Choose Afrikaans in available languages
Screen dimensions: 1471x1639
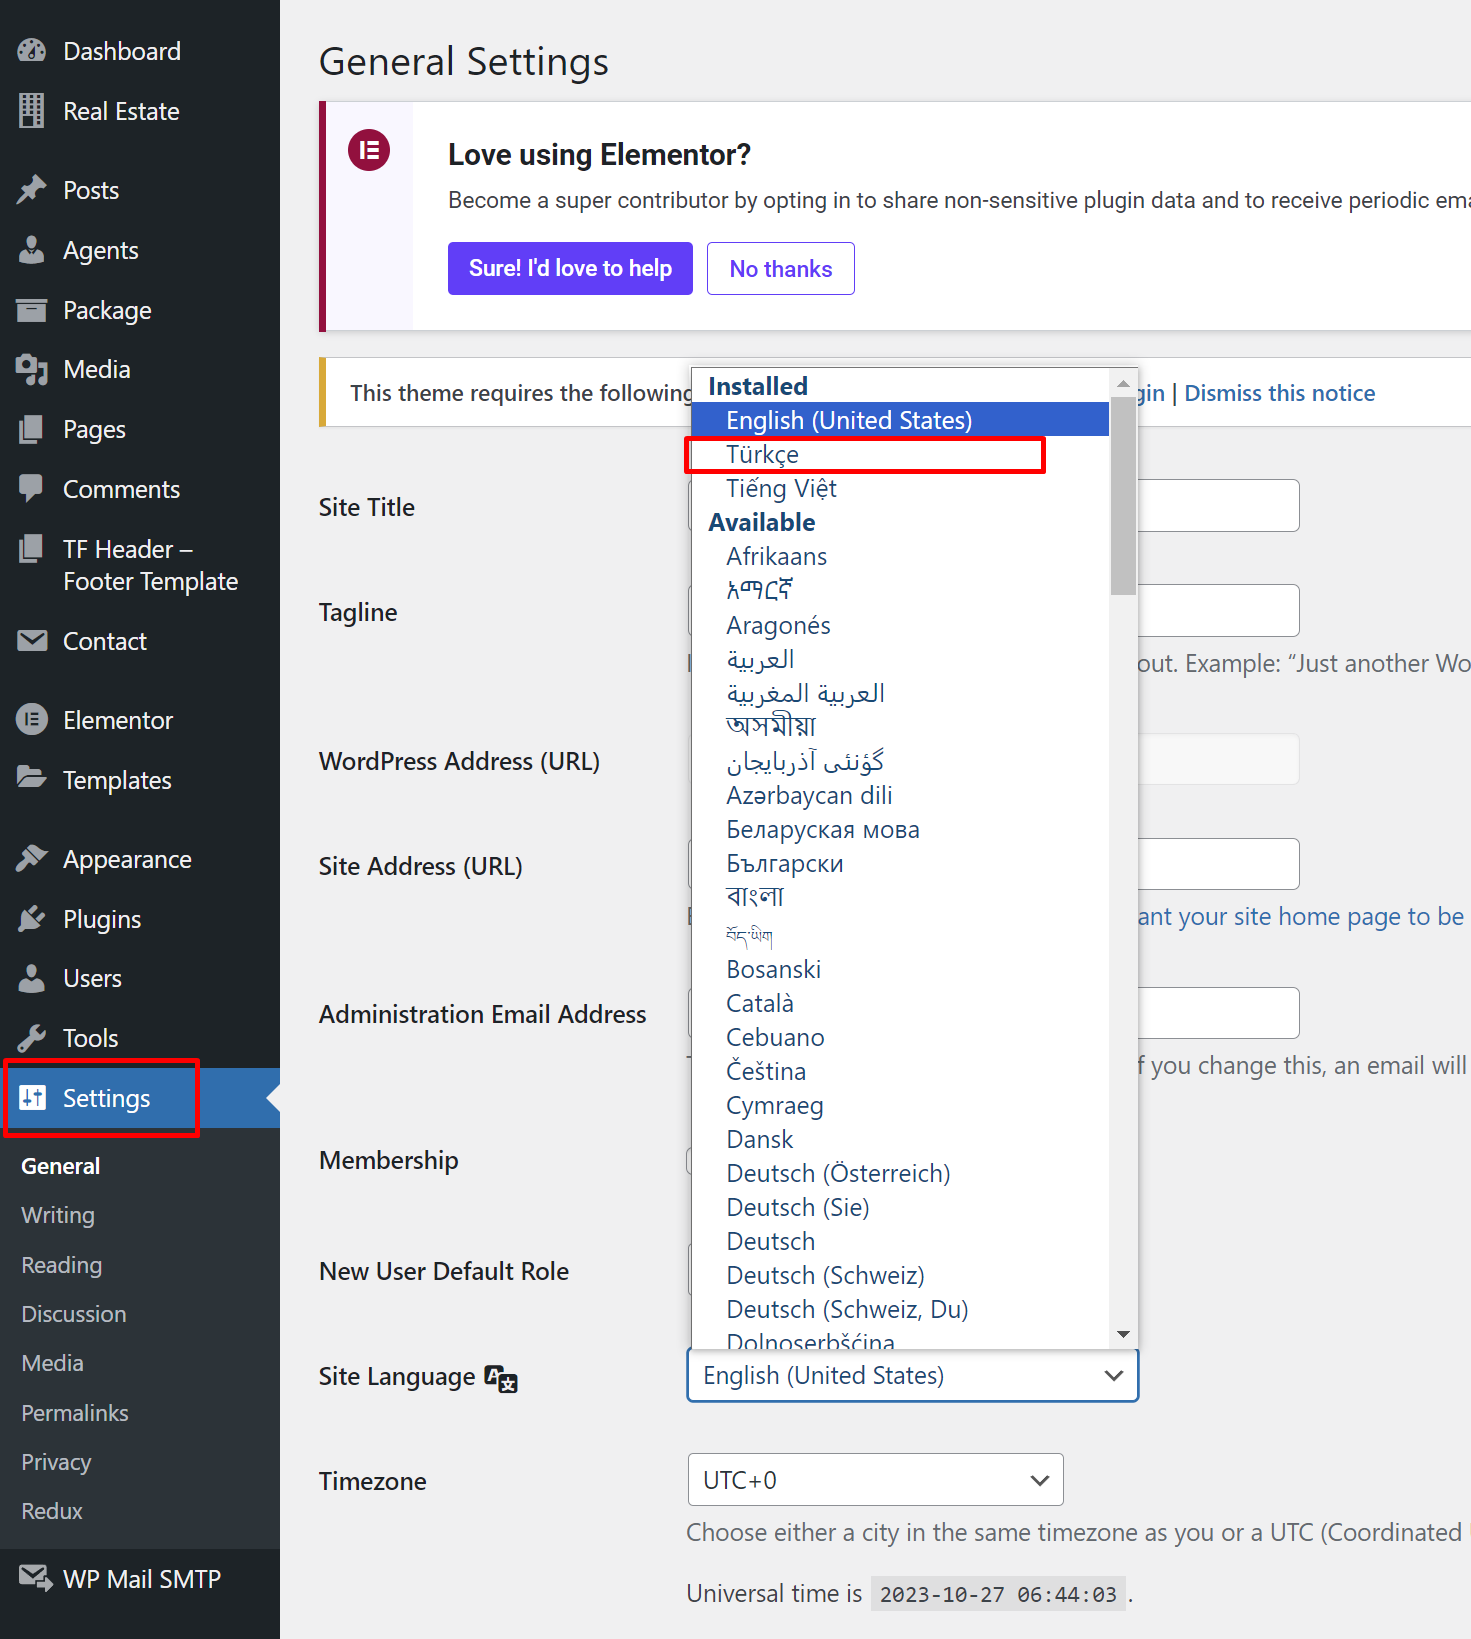pyautogui.click(x=900, y=556)
